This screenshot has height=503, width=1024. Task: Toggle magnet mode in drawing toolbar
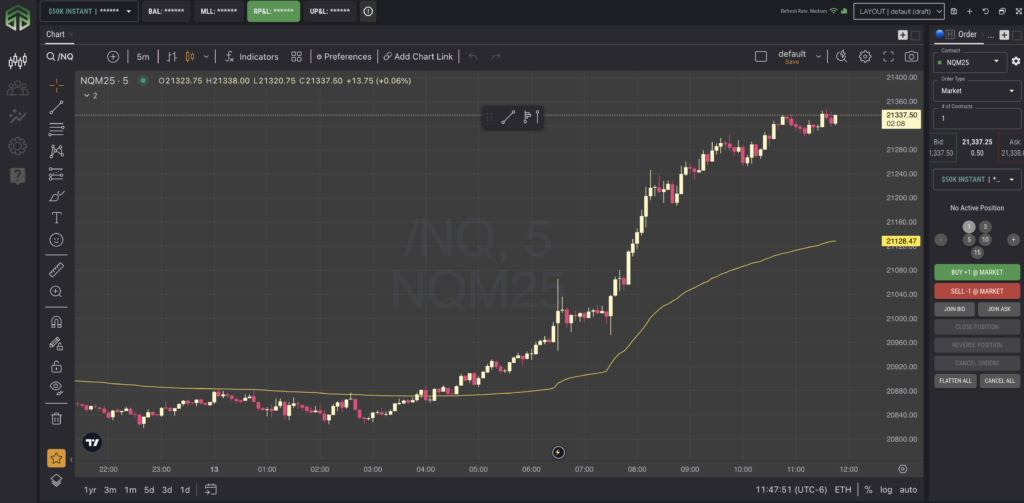[x=57, y=321]
